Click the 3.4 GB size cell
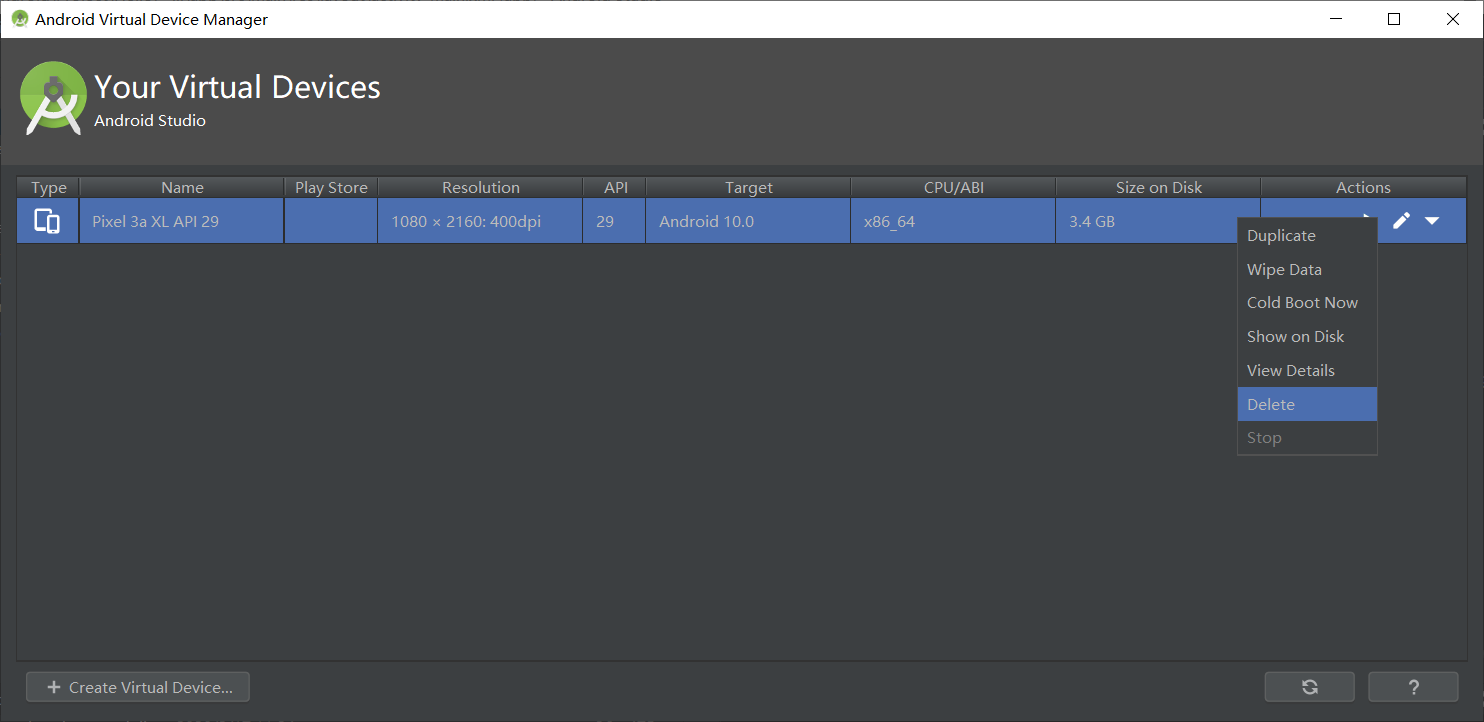 click(x=1146, y=221)
